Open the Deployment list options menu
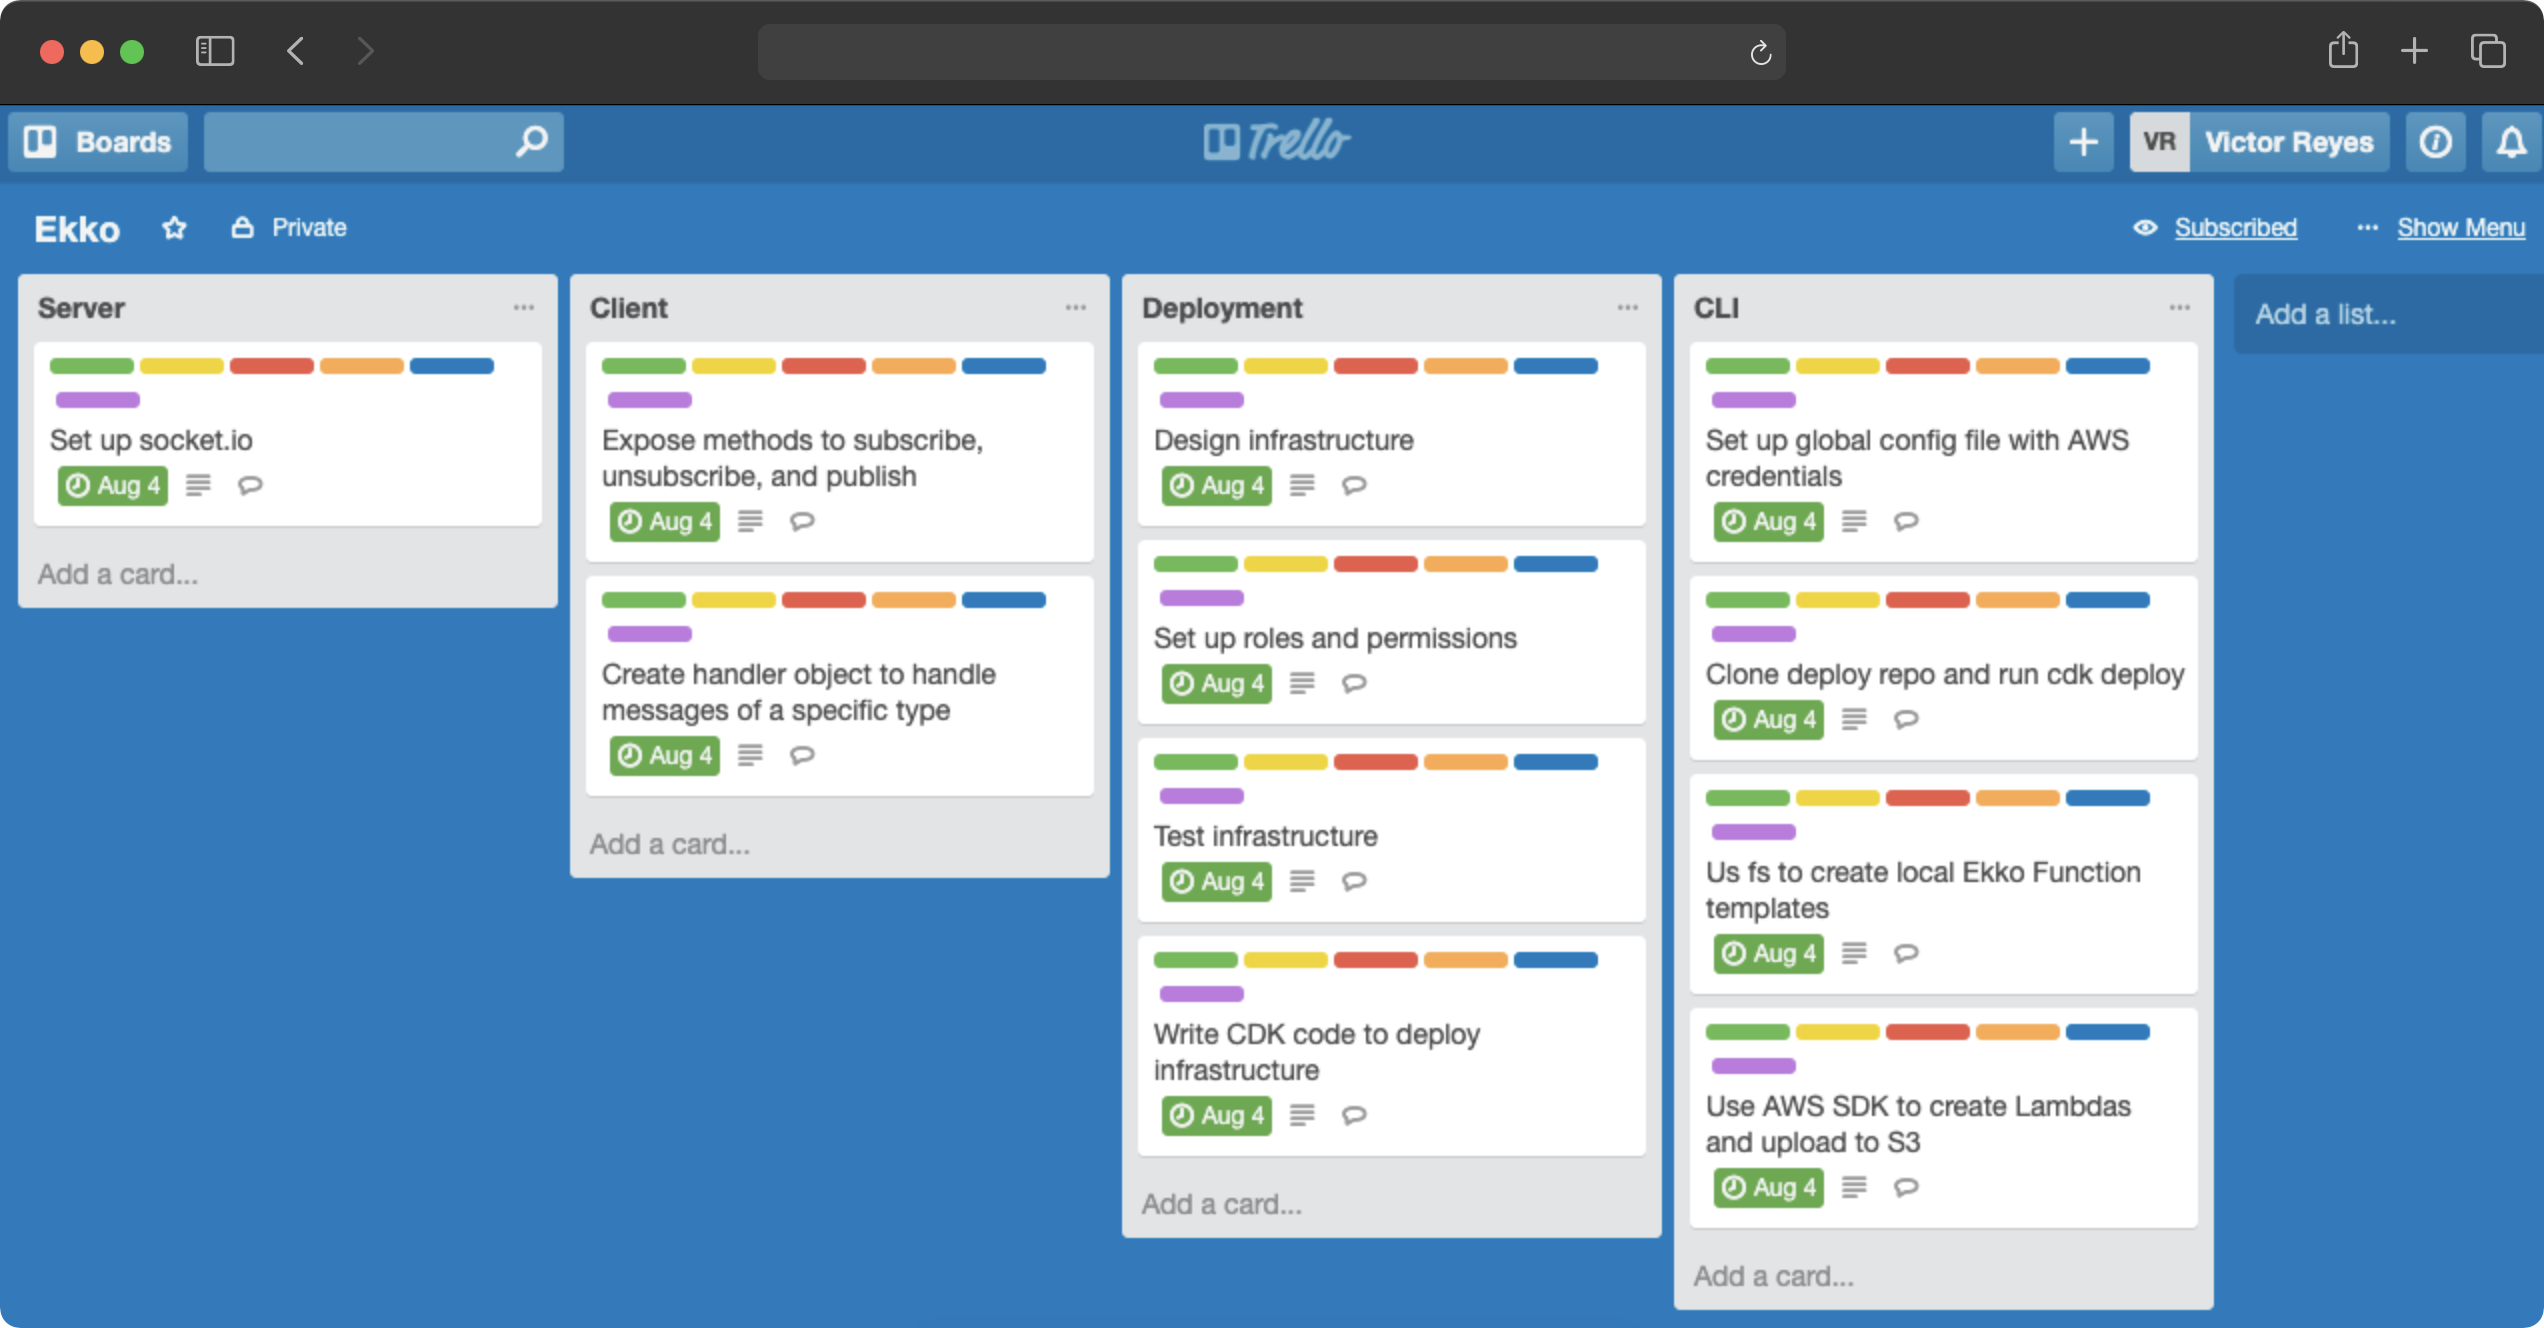2544x1328 pixels. coord(1627,308)
